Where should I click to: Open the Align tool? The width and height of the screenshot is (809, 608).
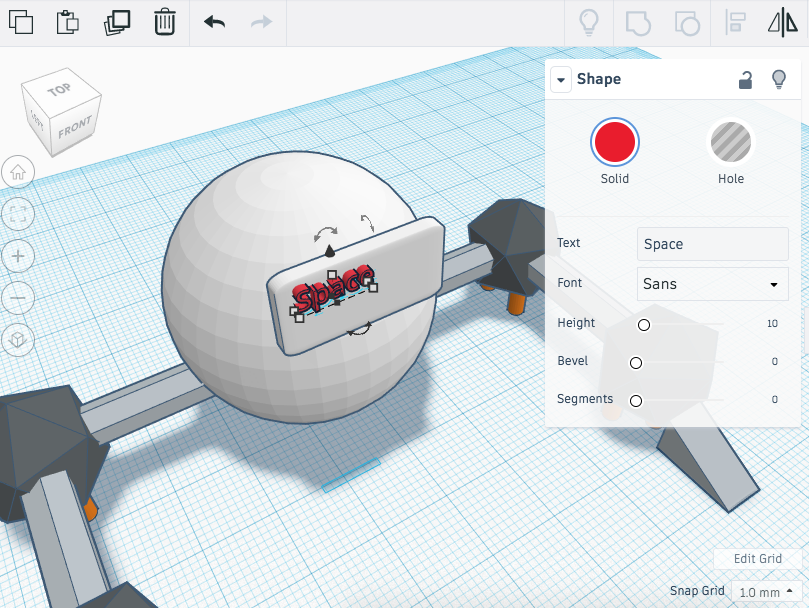736,21
